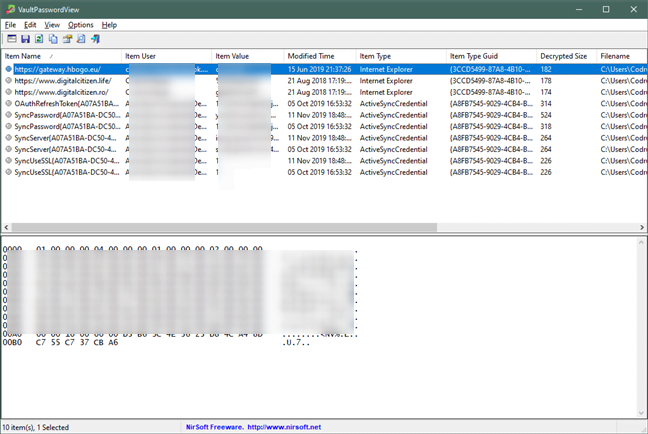Click the down arrow of the hex pane scrollbar
Screen dimensions: 648x434
(641, 413)
